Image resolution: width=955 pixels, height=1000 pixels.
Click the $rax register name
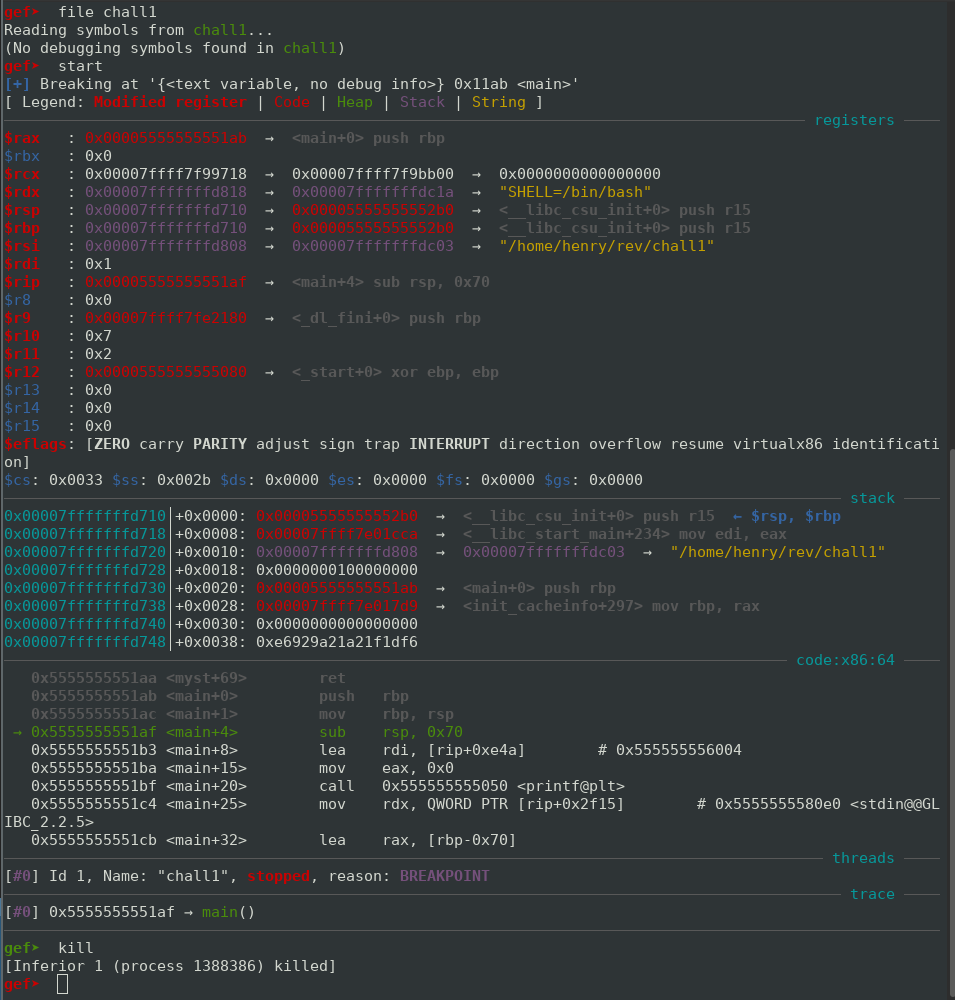pos(22,138)
